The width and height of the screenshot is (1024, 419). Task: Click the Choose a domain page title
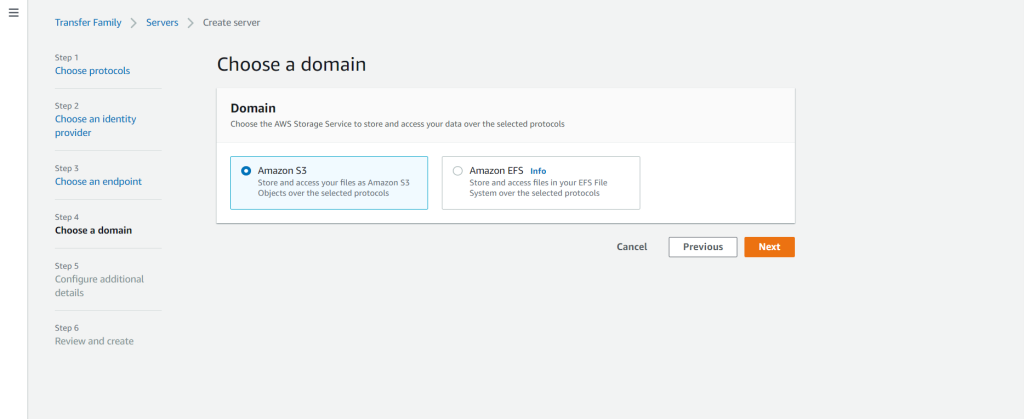coord(291,64)
